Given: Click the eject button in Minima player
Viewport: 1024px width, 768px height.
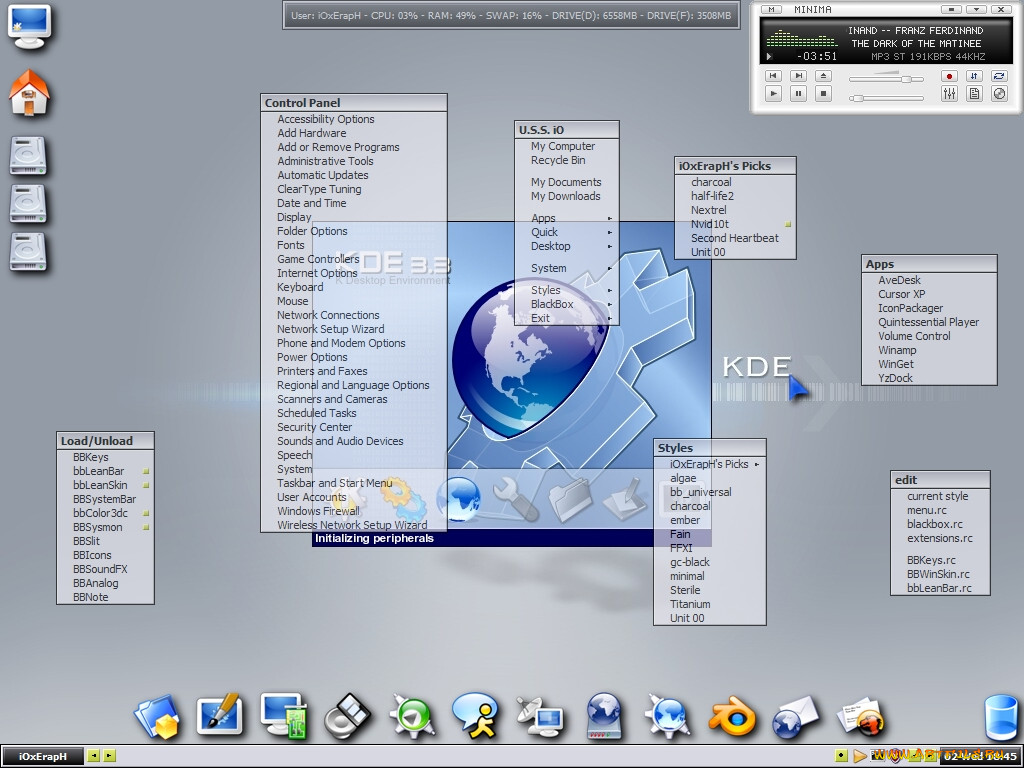Looking at the screenshot, I should 823,76.
